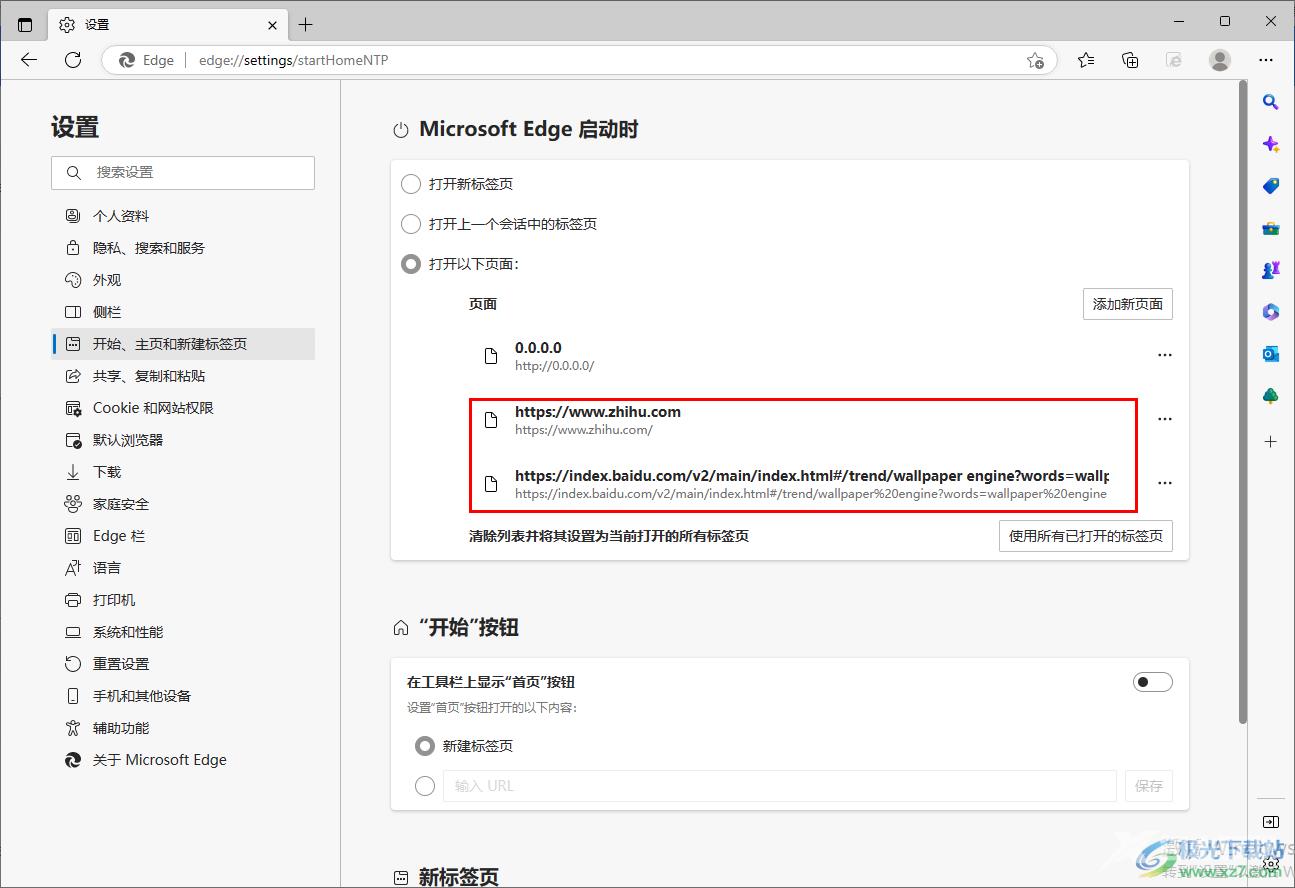Click the sidebar collapse panel icon
This screenshot has height=888, width=1295.
[1271, 822]
